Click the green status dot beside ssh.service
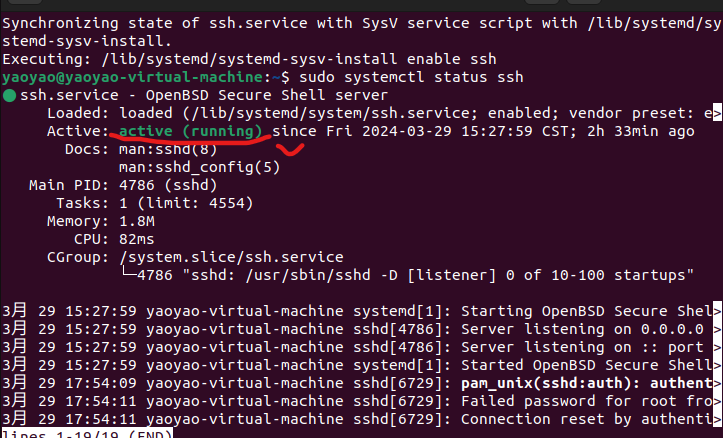This screenshot has width=723, height=438. point(9,95)
